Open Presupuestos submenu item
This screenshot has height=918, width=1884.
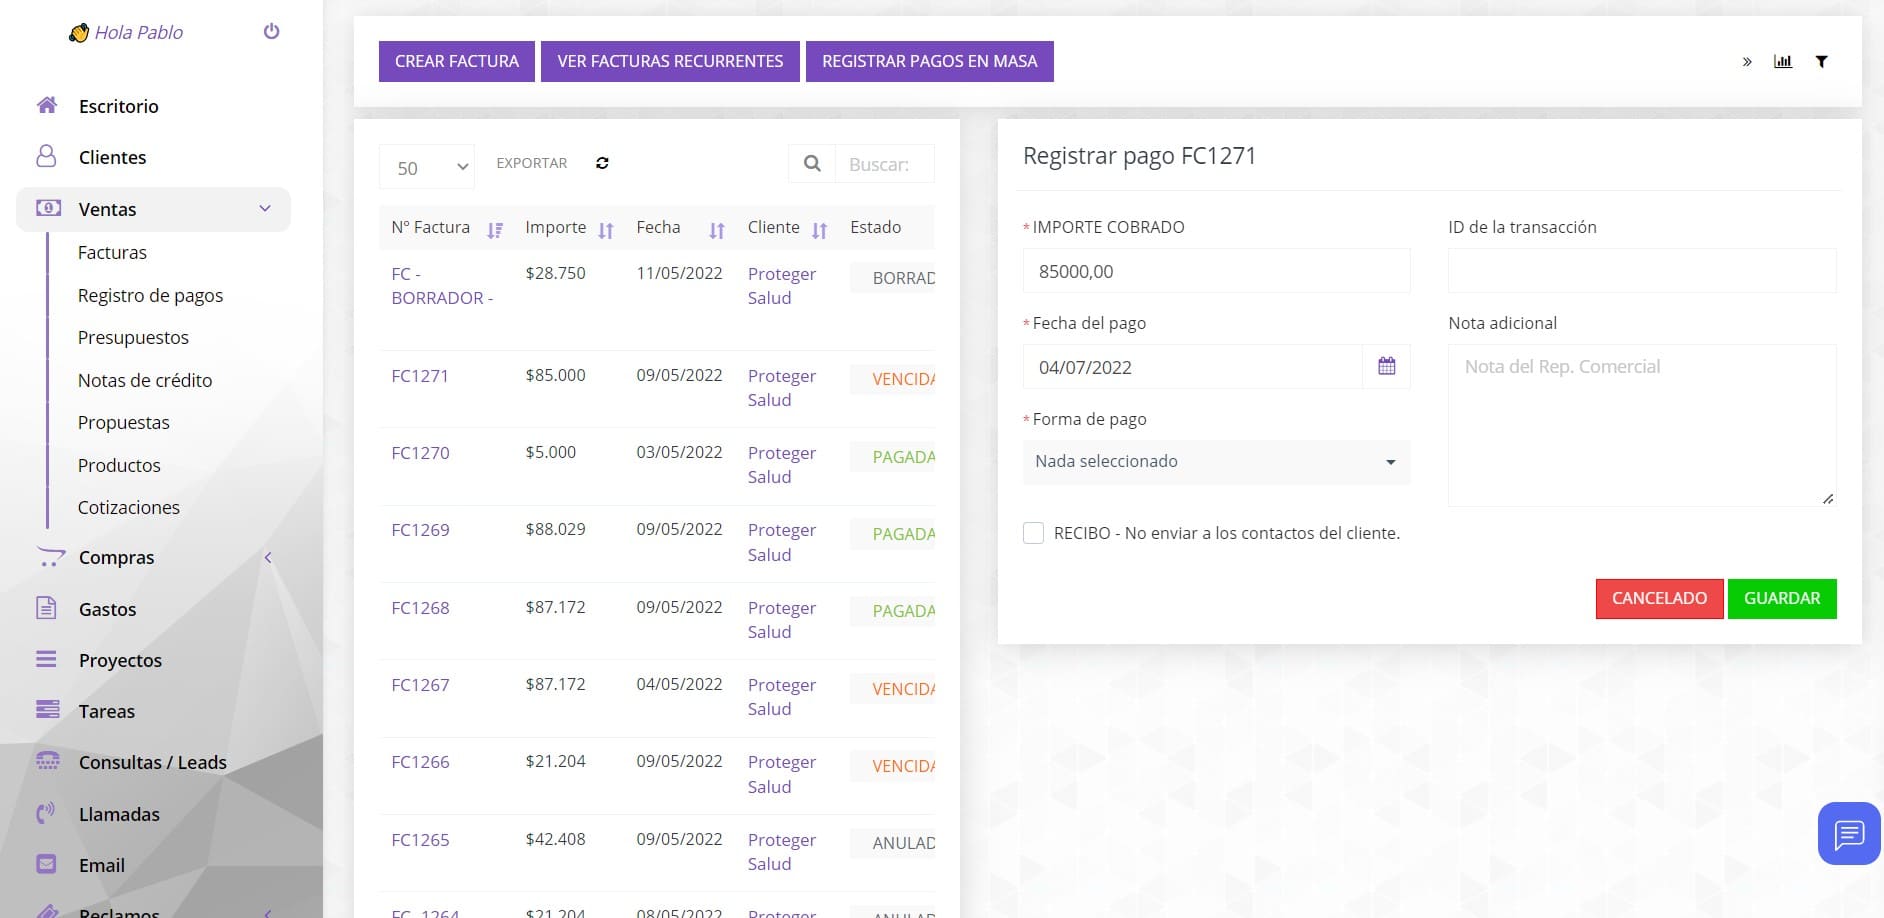133,337
